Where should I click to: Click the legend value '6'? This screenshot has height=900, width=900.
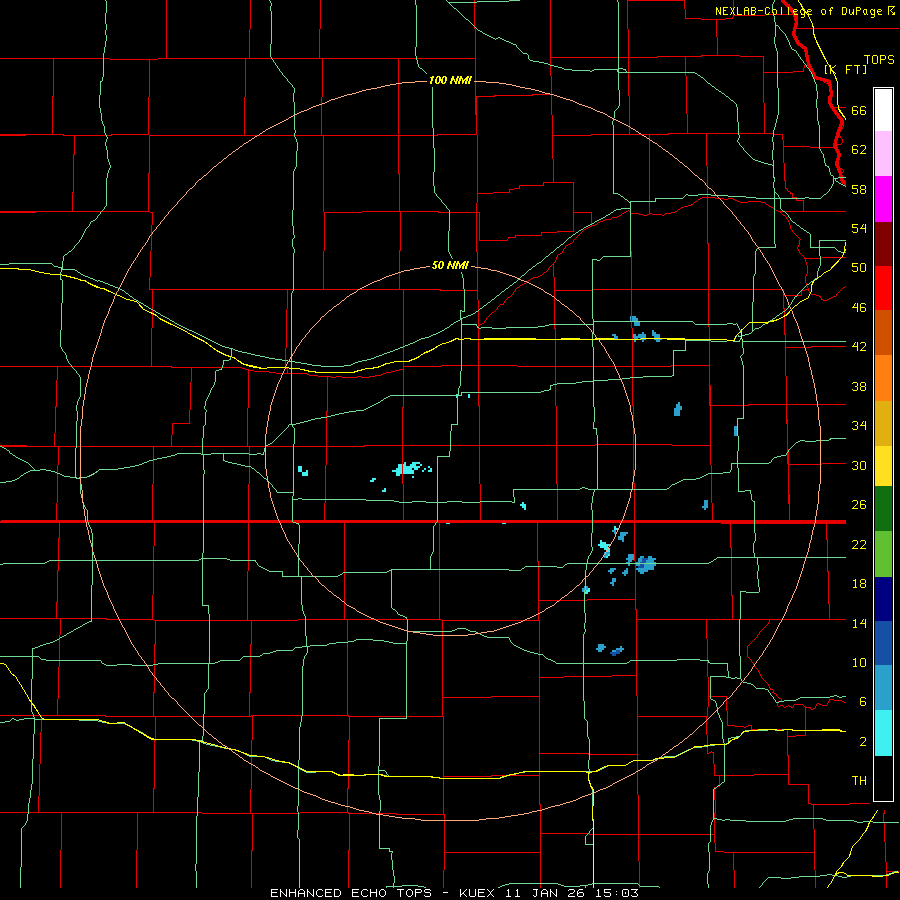pyautogui.click(x=863, y=702)
